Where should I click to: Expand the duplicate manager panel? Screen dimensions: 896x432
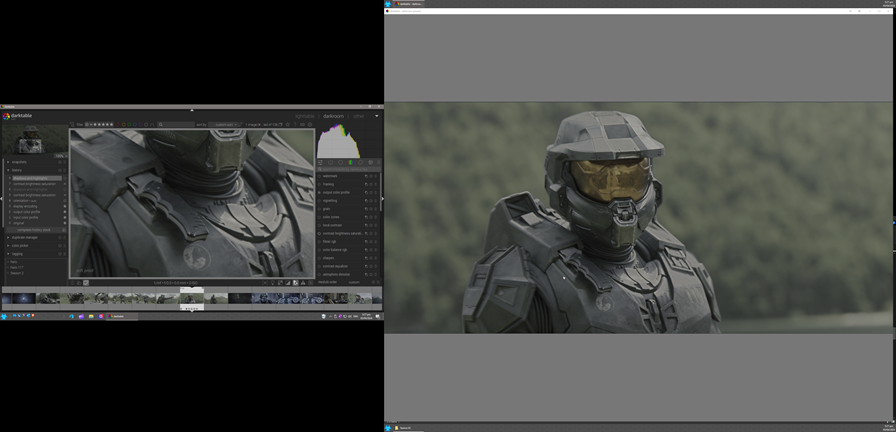(x=8, y=237)
